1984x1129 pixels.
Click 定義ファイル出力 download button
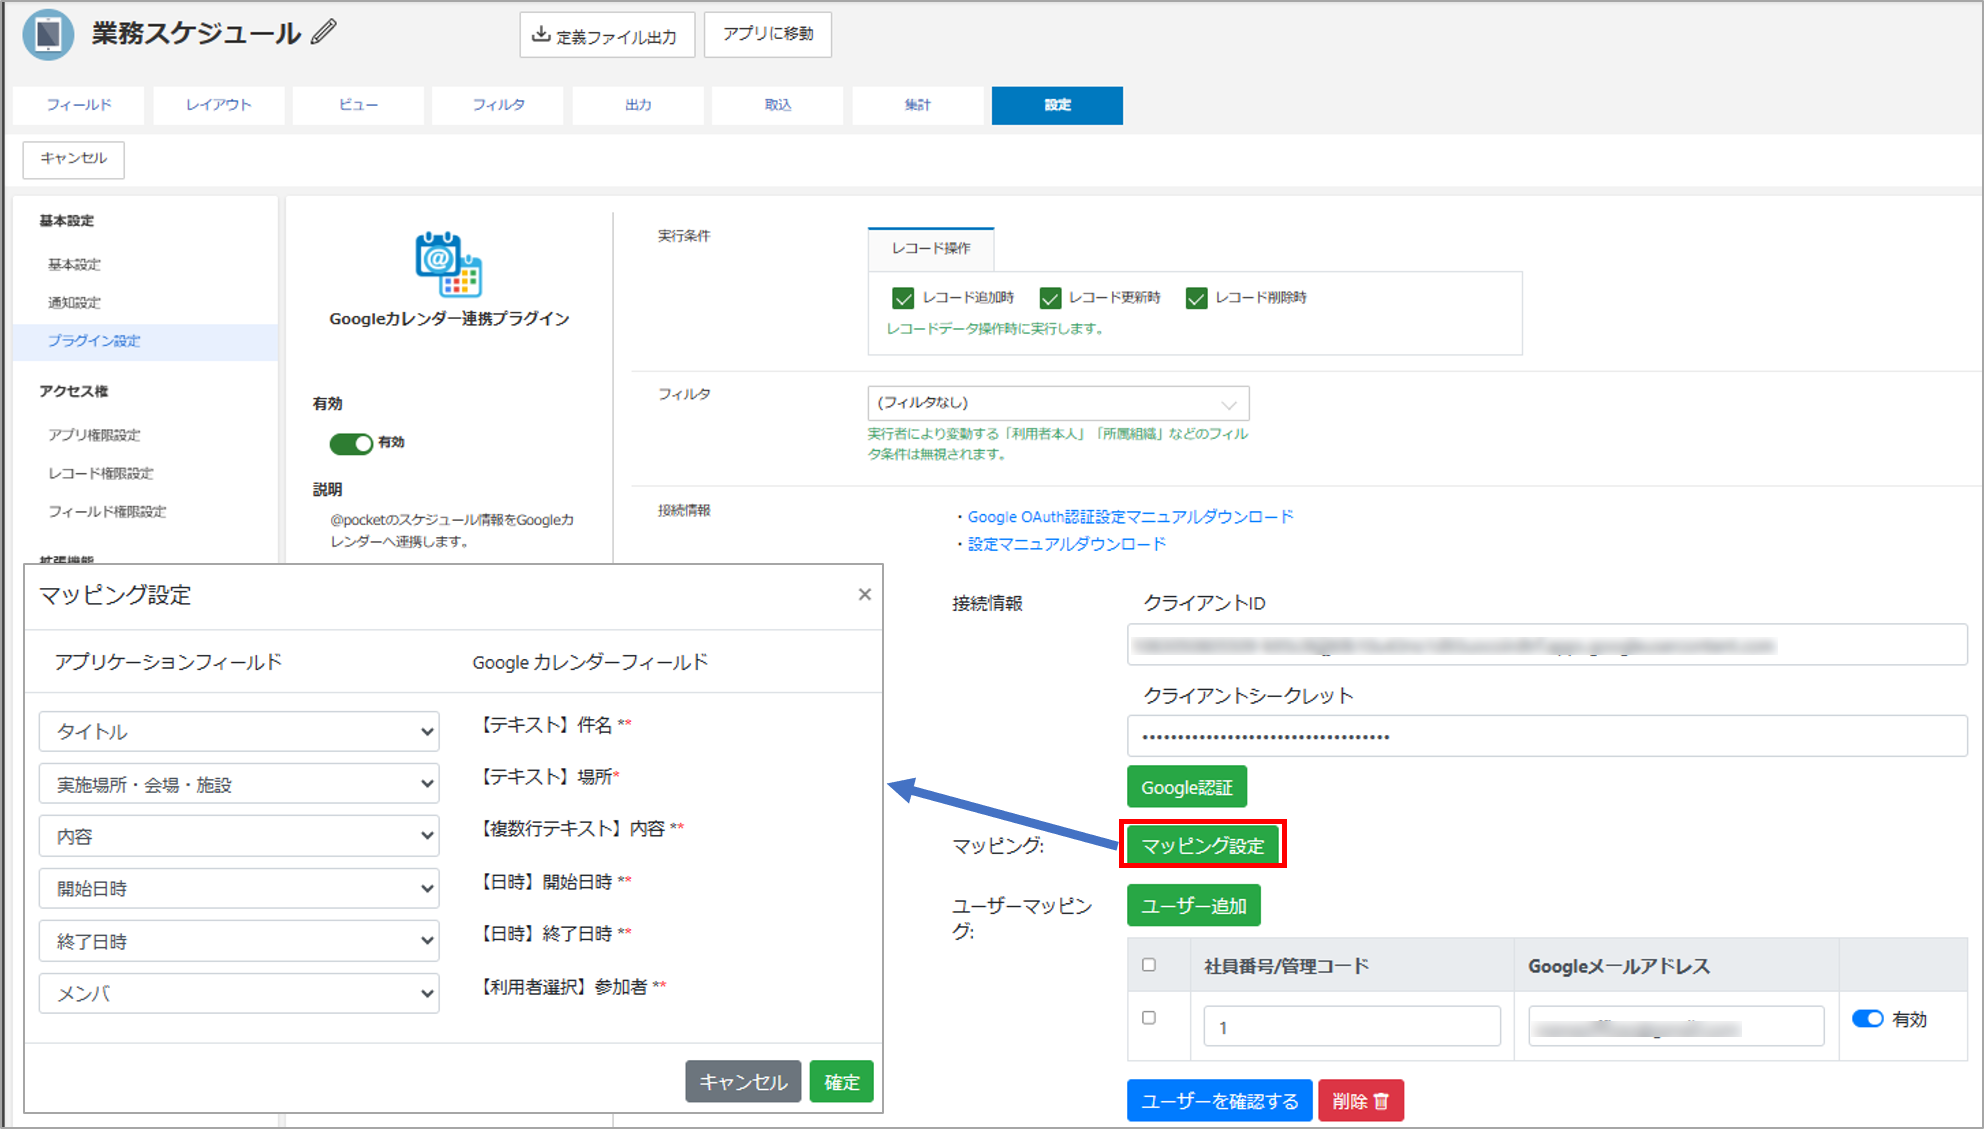(x=607, y=35)
